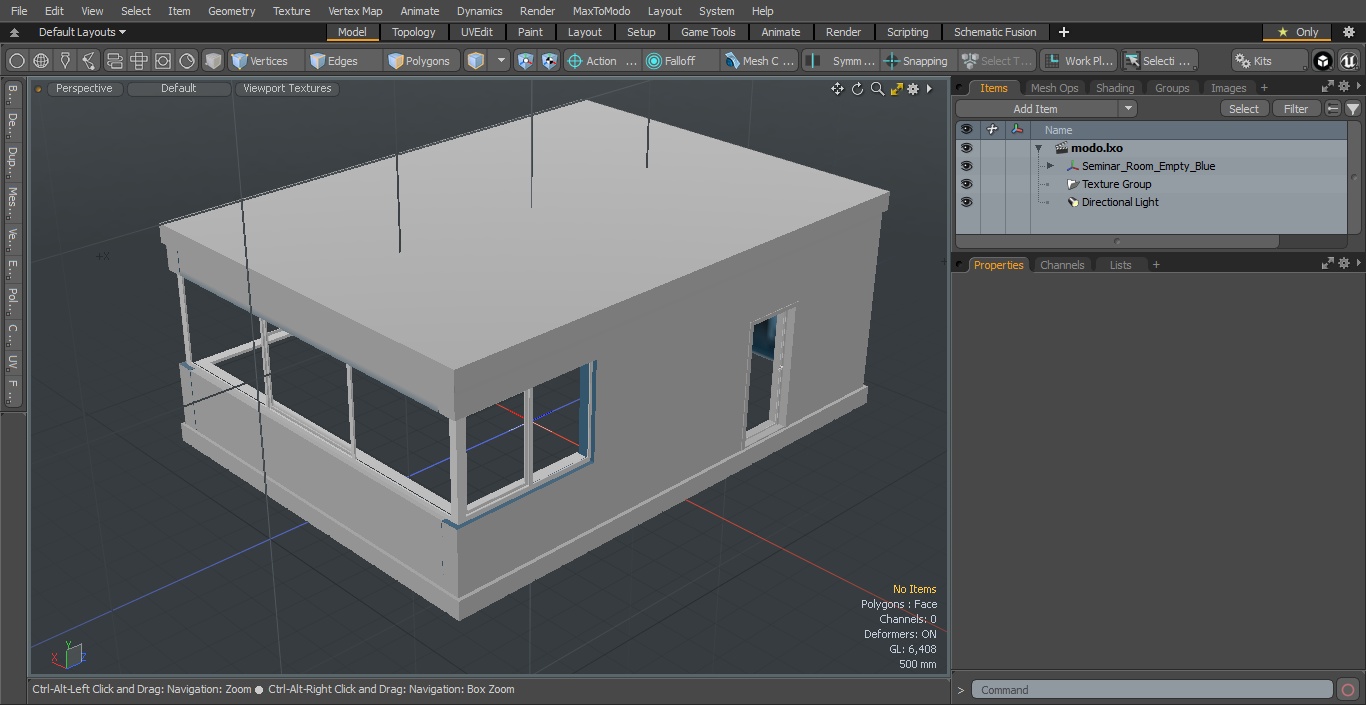This screenshot has width=1366, height=705.
Task: Switch to Schematic Fusion layout tab
Action: click(x=995, y=32)
